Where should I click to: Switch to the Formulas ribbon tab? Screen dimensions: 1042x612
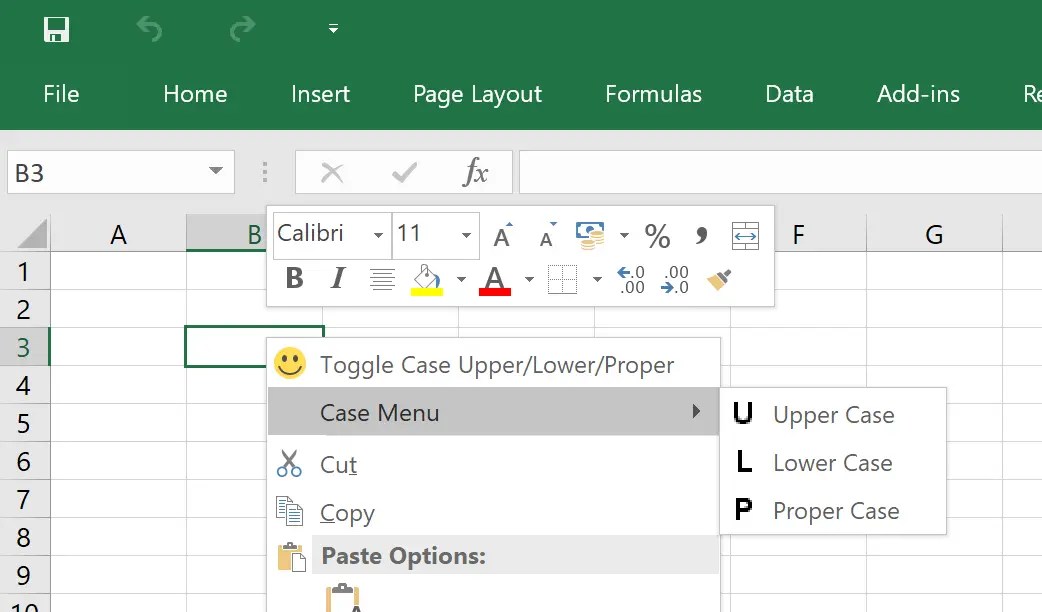click(x=653, y=94)
